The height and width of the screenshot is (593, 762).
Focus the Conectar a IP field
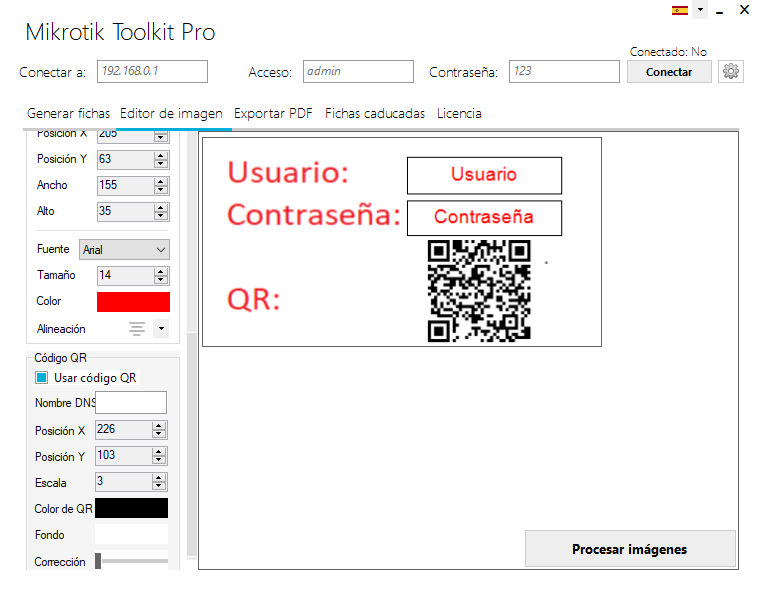point(152,71)
